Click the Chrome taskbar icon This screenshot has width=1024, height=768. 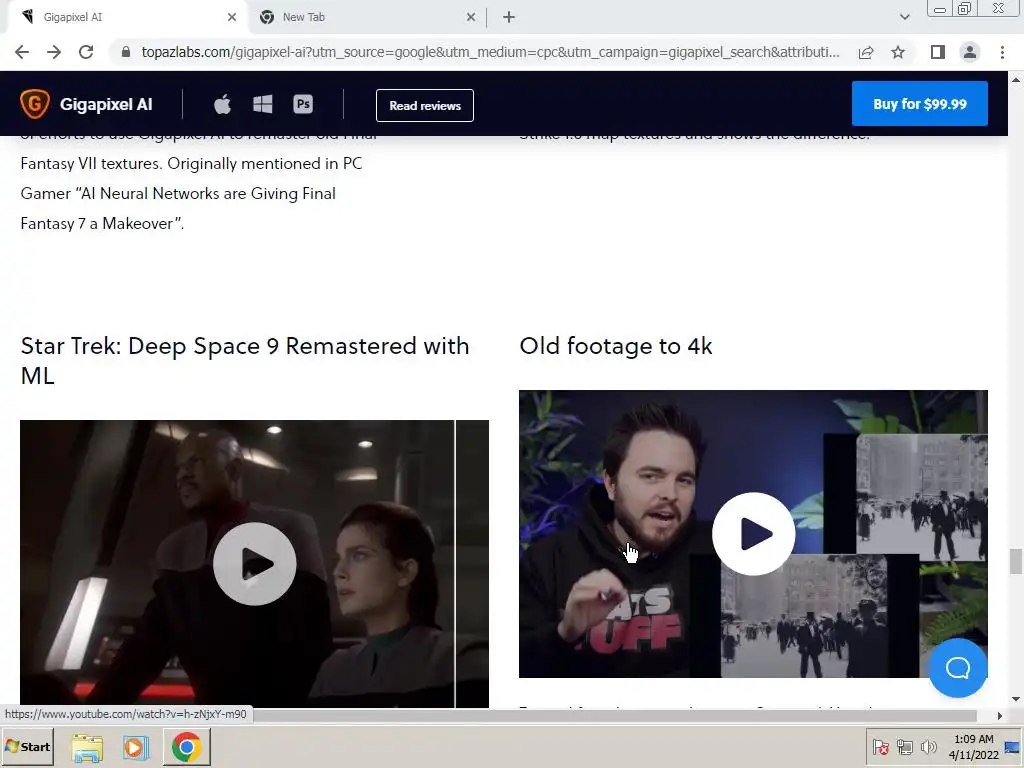click(187, 747)
